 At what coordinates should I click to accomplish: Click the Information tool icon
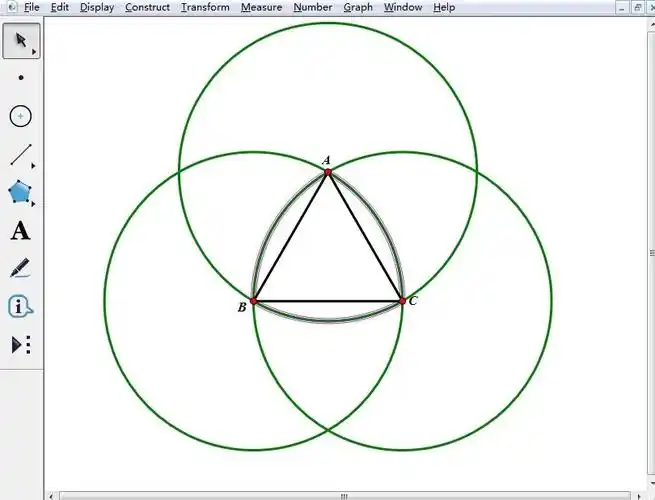pos(21,306)
